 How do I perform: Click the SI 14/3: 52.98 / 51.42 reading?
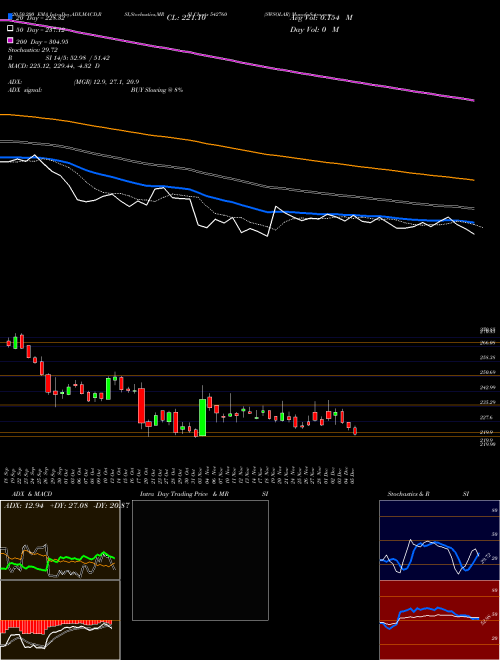[x=78, y=58]
